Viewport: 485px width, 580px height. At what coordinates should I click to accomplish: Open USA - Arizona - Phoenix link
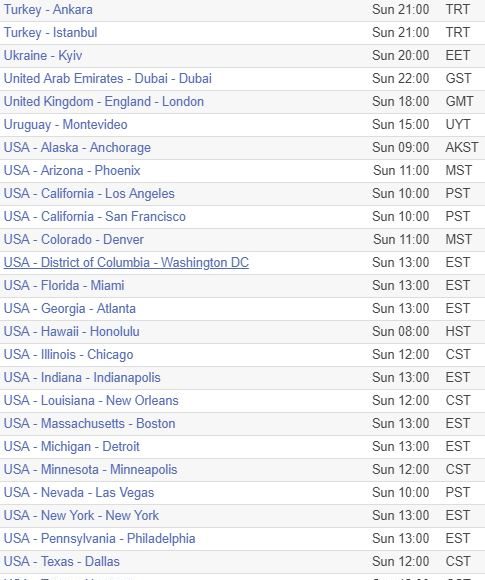[72, 171]
